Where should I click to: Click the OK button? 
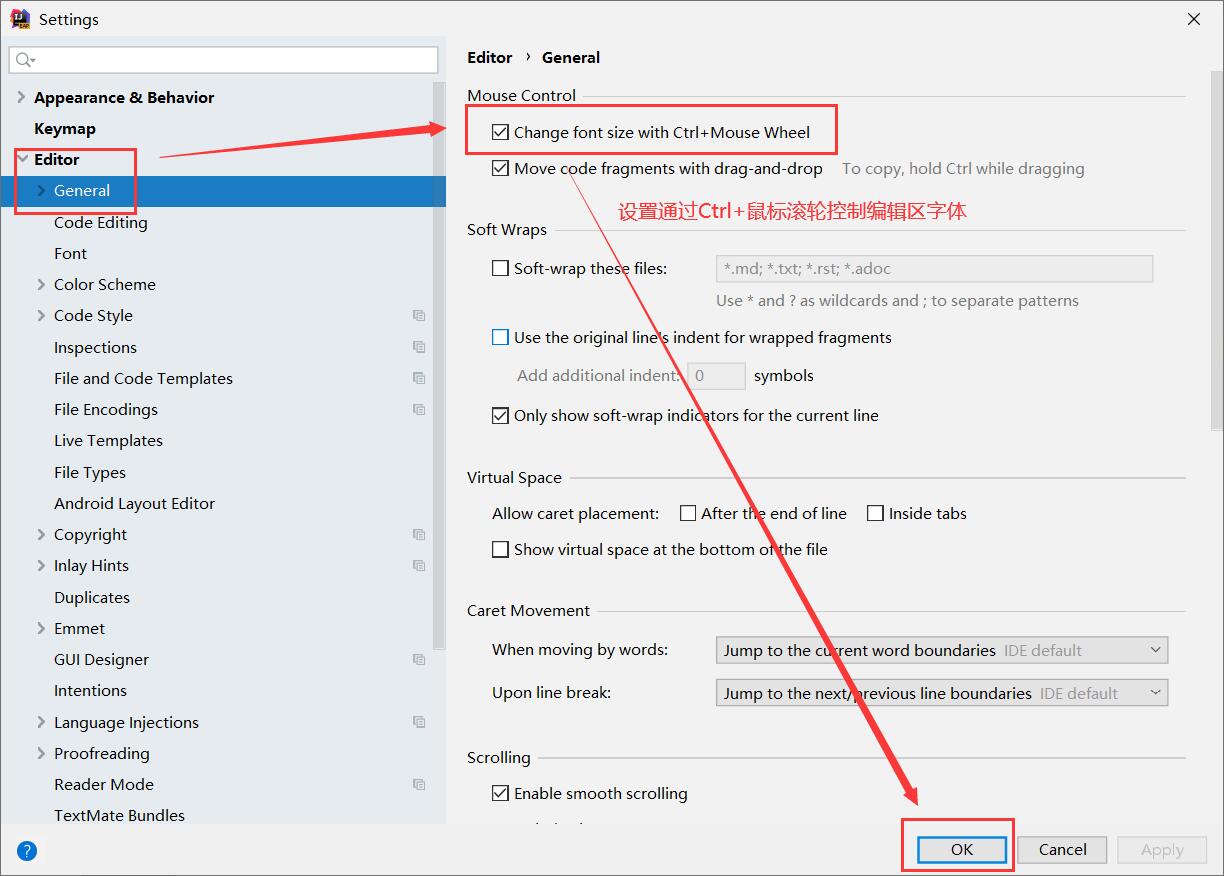pyautogui.click(x=962, y=850)
